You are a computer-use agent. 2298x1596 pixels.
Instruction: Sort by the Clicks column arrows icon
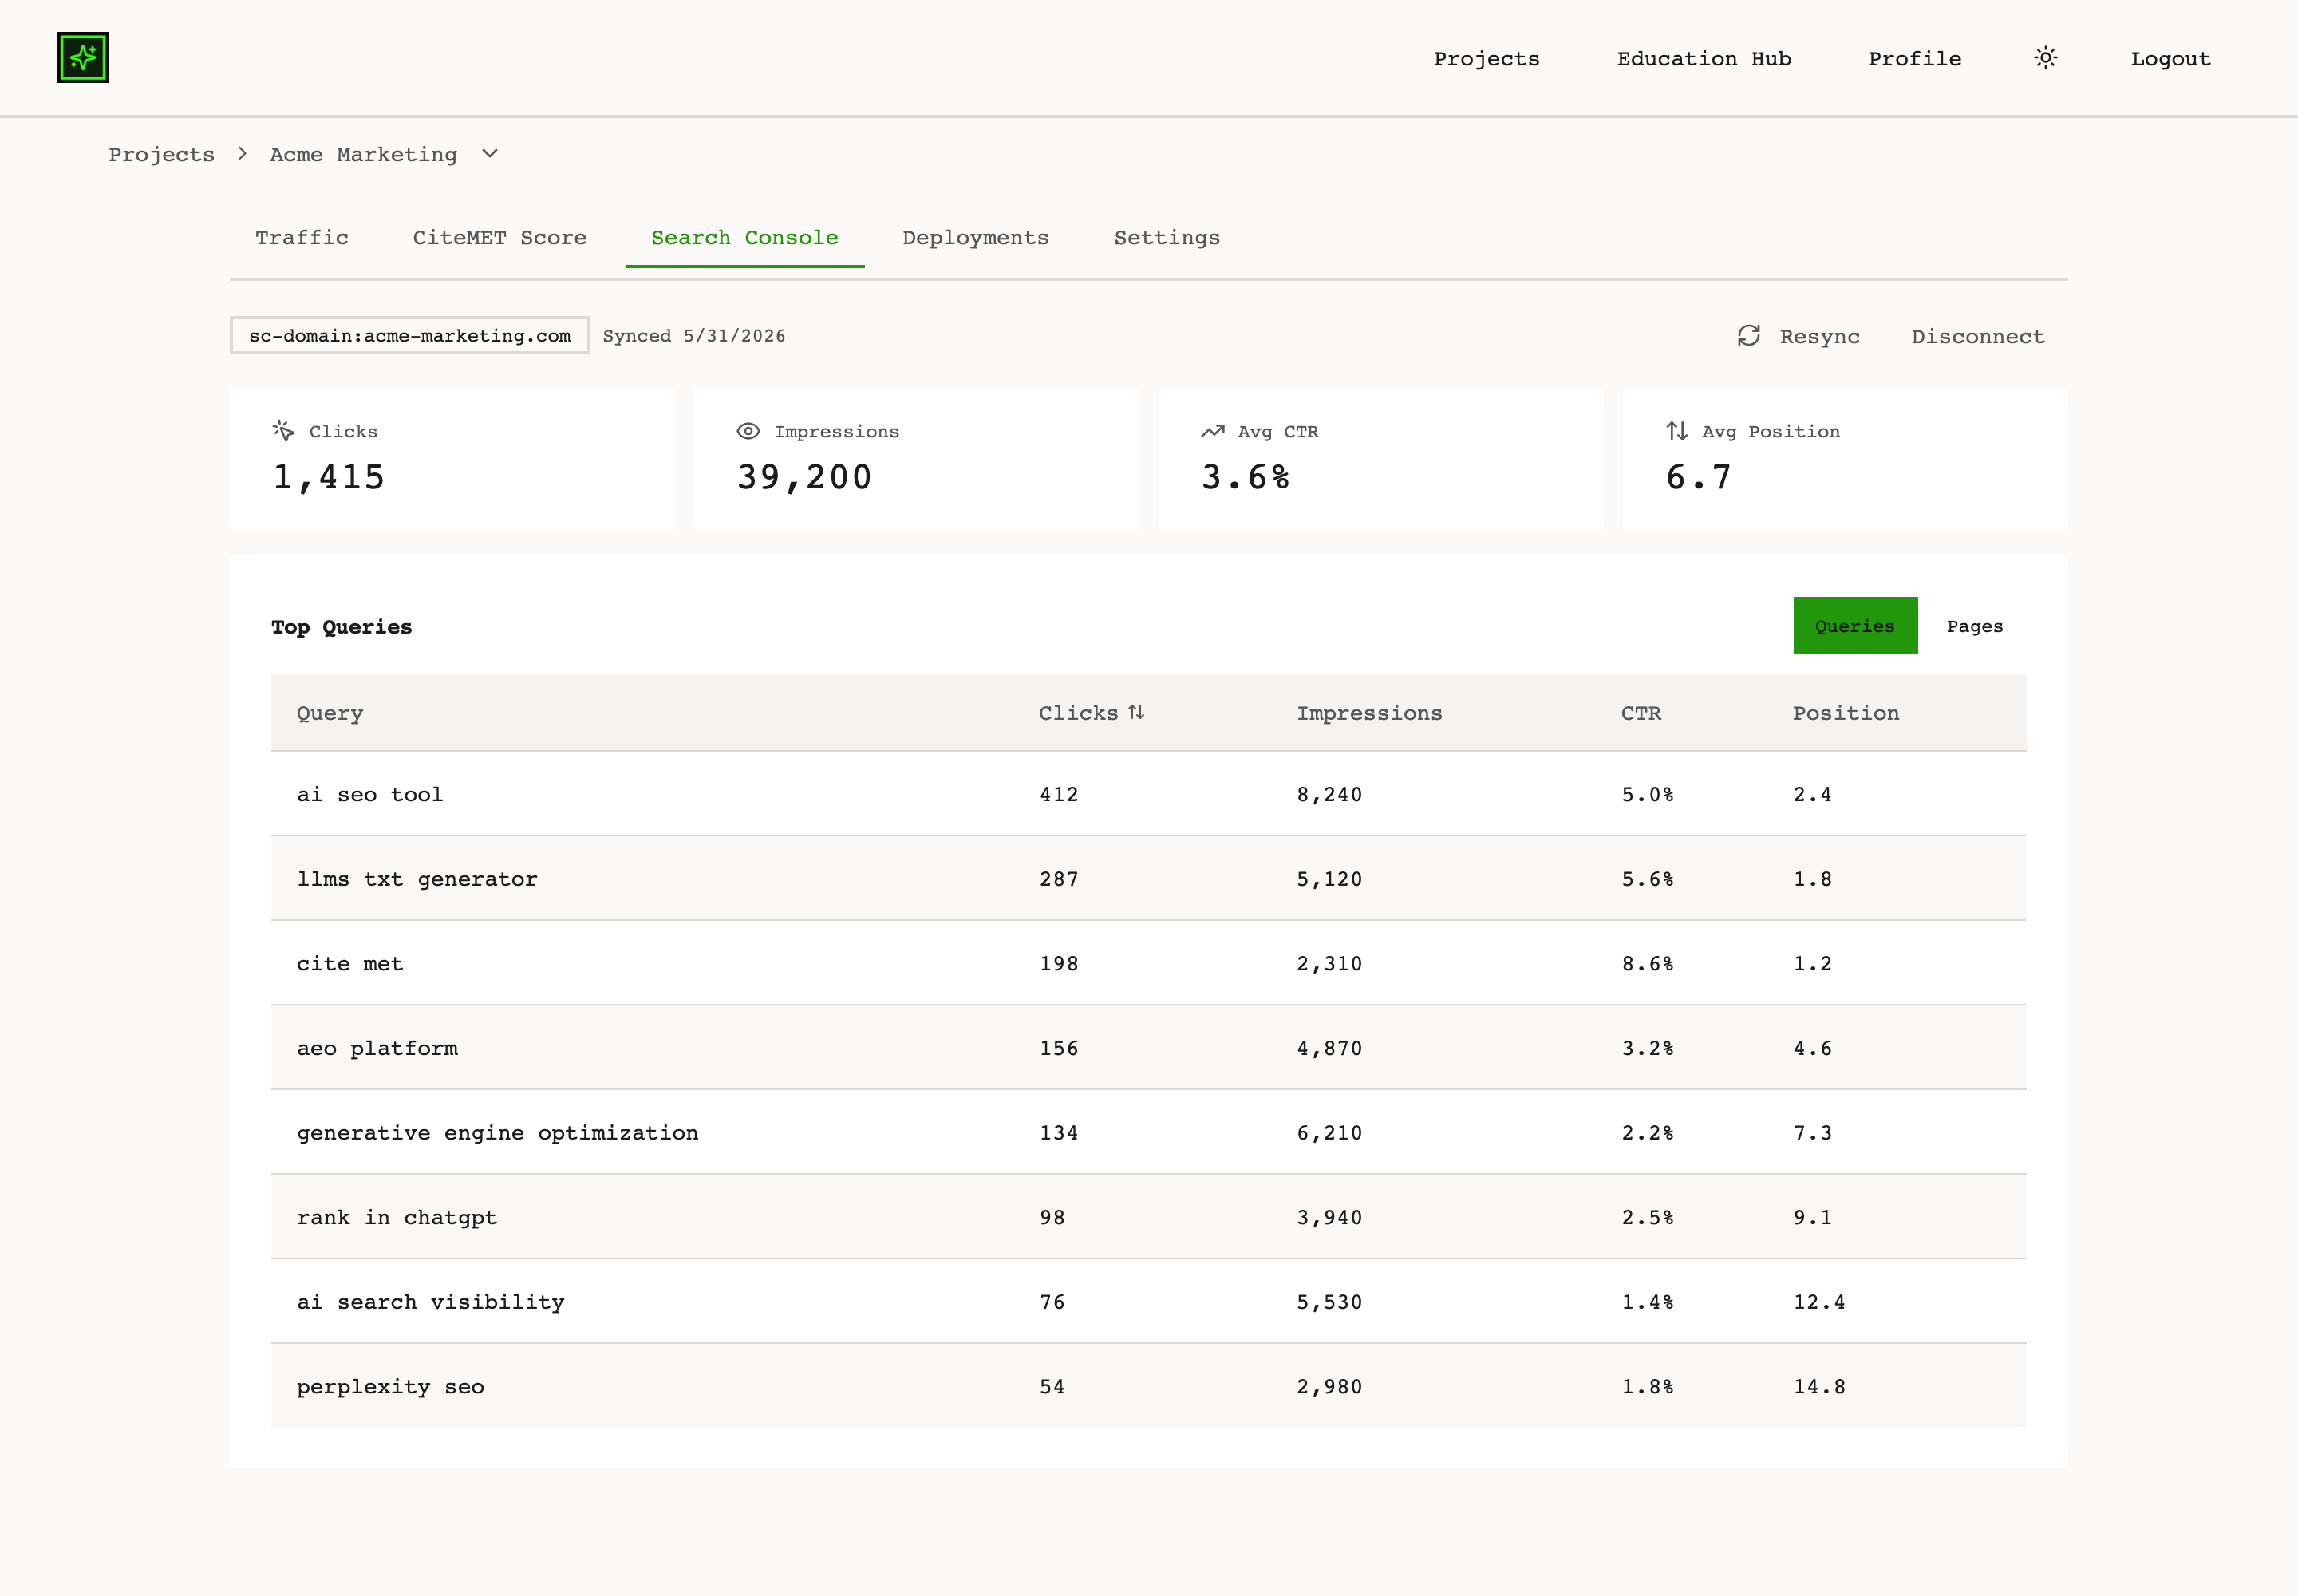pyautogui.click(x=1136, y=712)
